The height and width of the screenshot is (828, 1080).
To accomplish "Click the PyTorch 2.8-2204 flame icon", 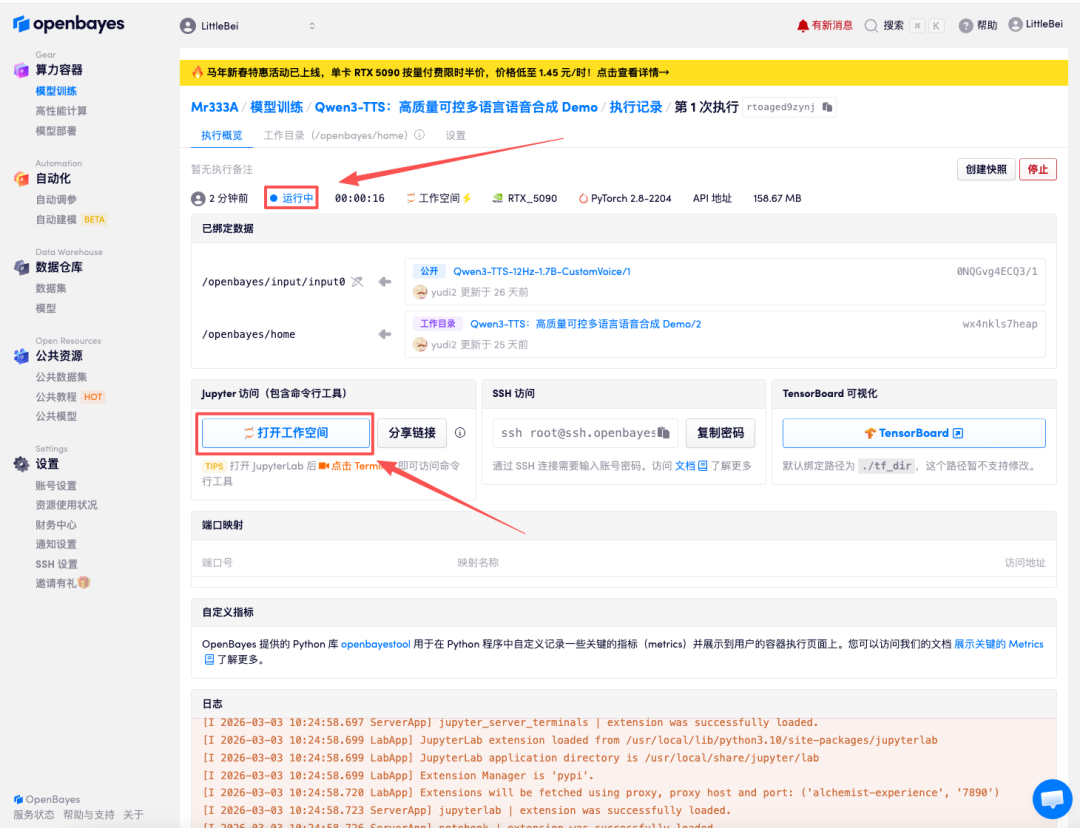I will click(x=583, y=198).
